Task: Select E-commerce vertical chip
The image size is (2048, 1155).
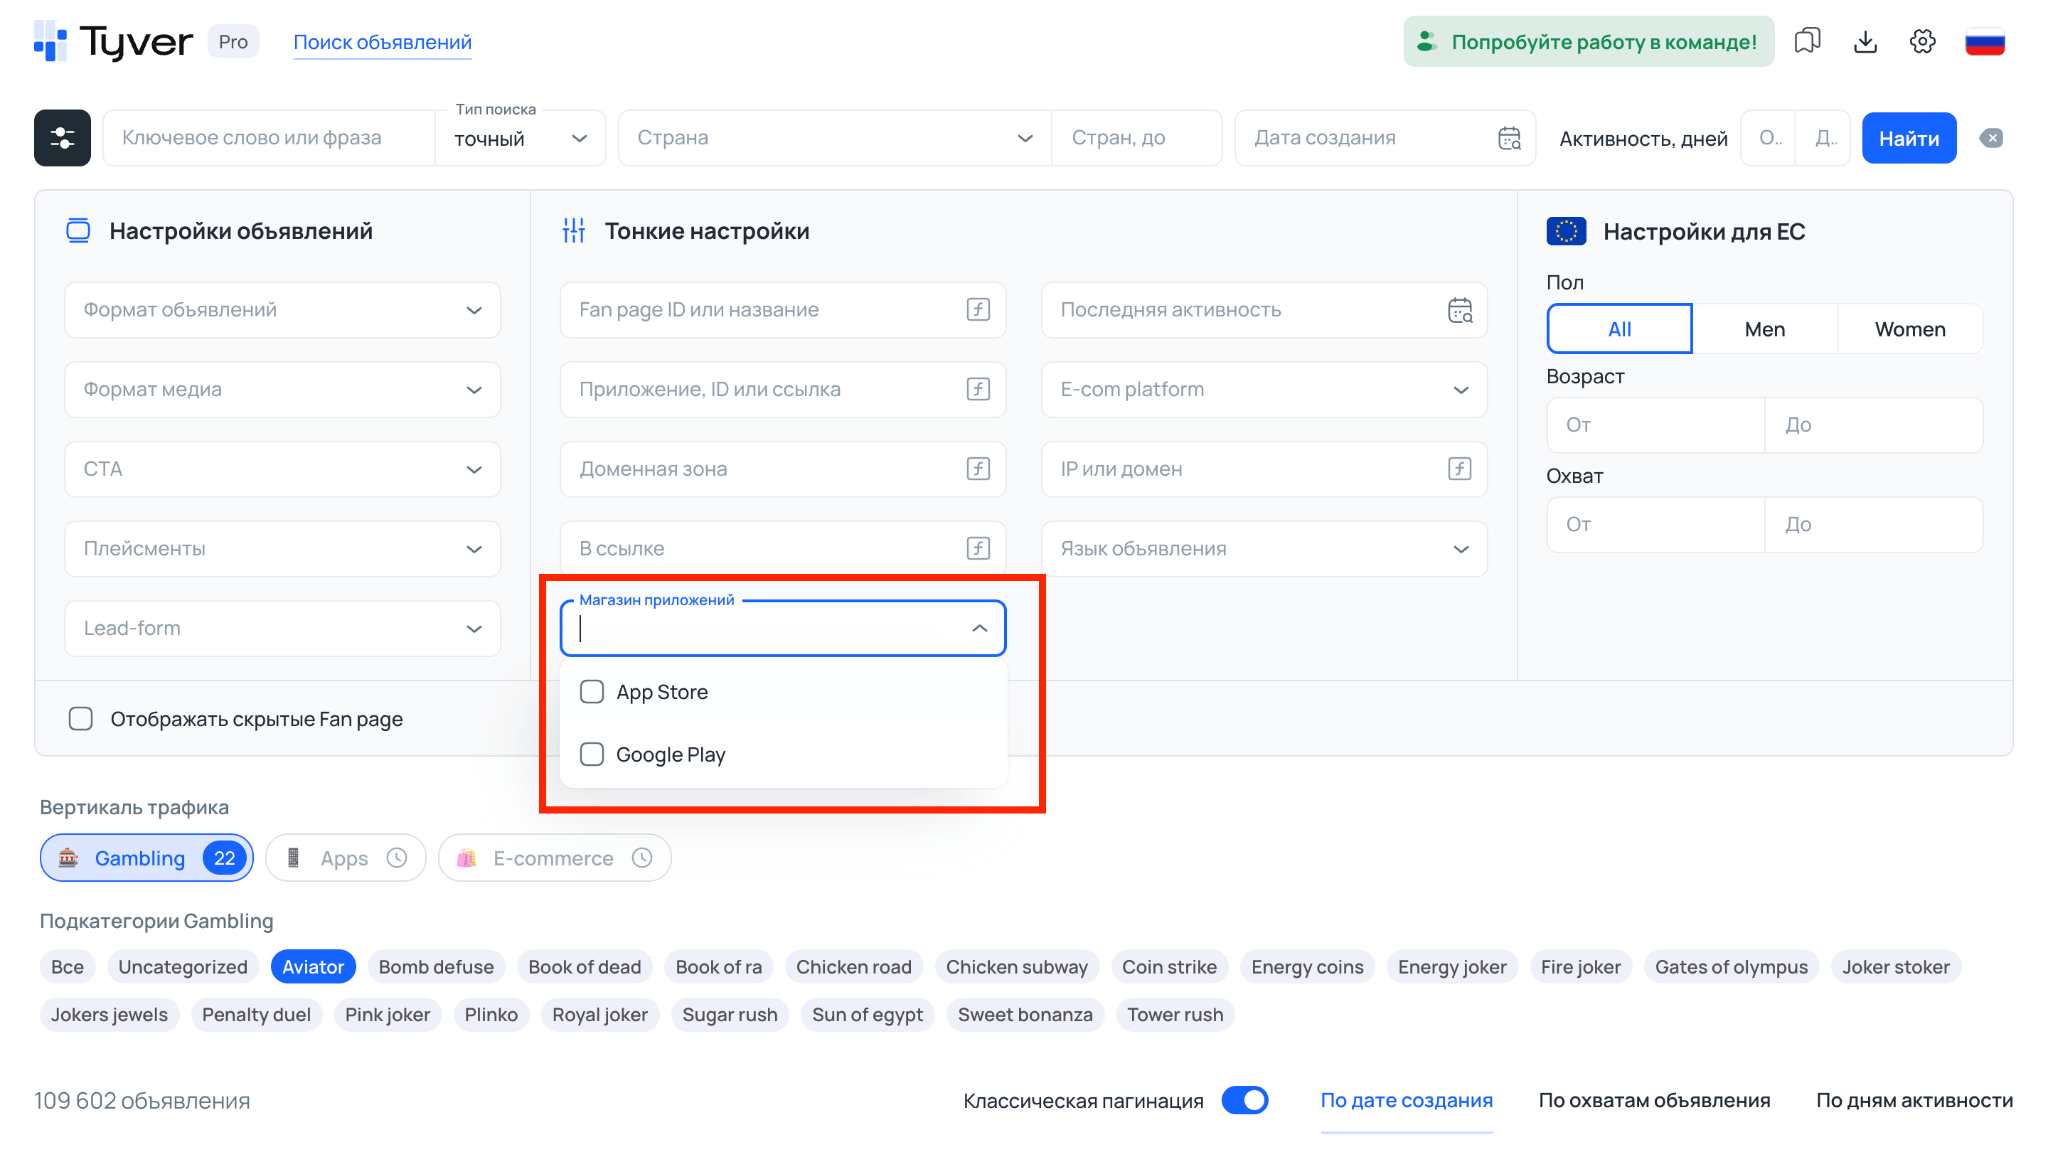Action: click(554, 858)
